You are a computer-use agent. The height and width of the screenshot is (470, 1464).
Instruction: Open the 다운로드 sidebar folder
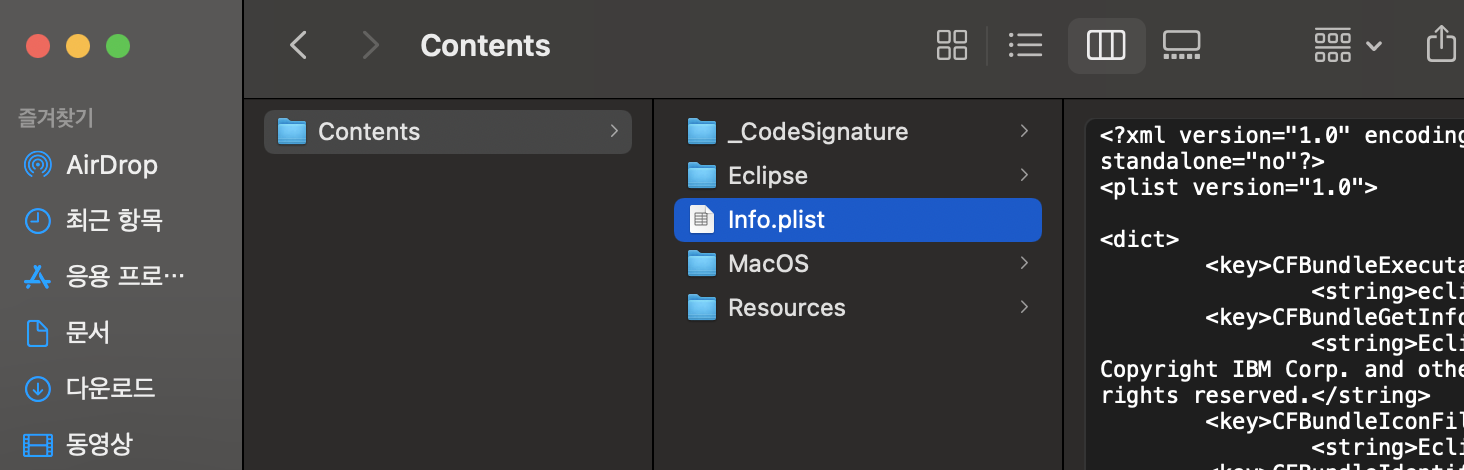[110, 388]
